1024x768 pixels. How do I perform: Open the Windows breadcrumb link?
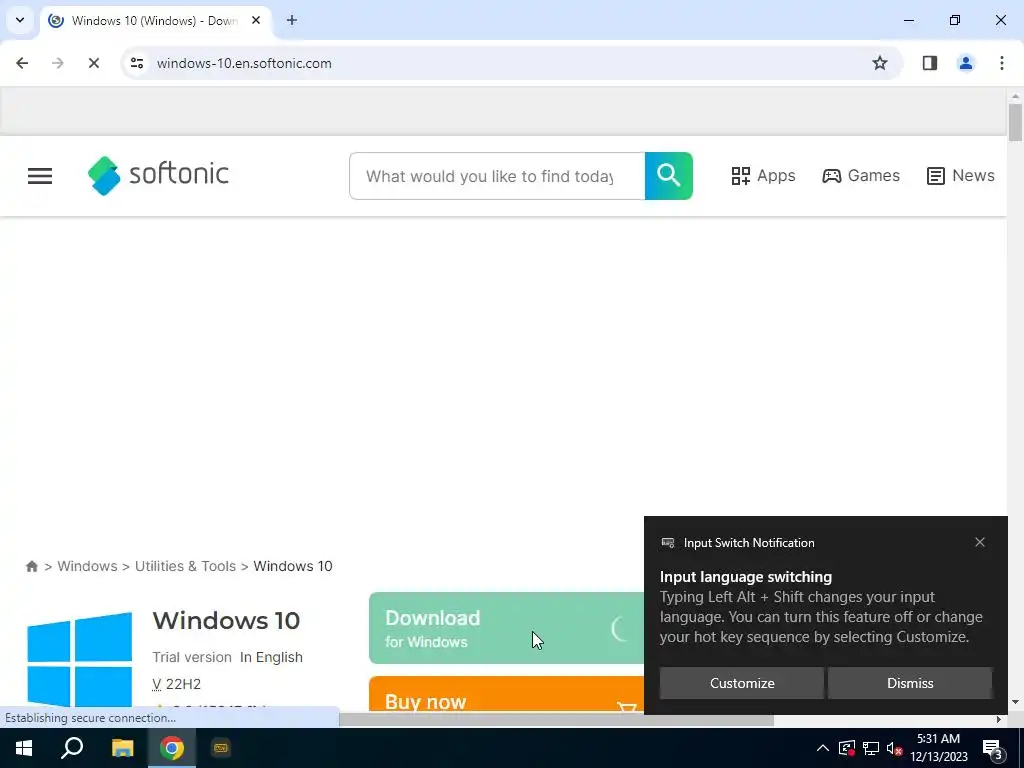87,566
